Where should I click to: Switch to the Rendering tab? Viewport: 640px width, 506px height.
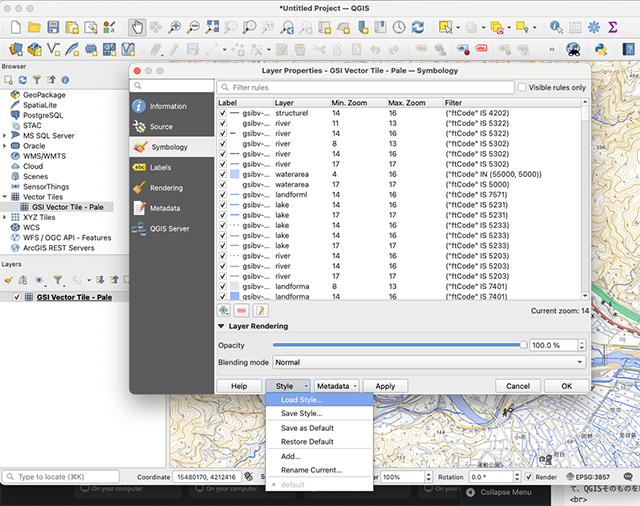click(172, 188)
